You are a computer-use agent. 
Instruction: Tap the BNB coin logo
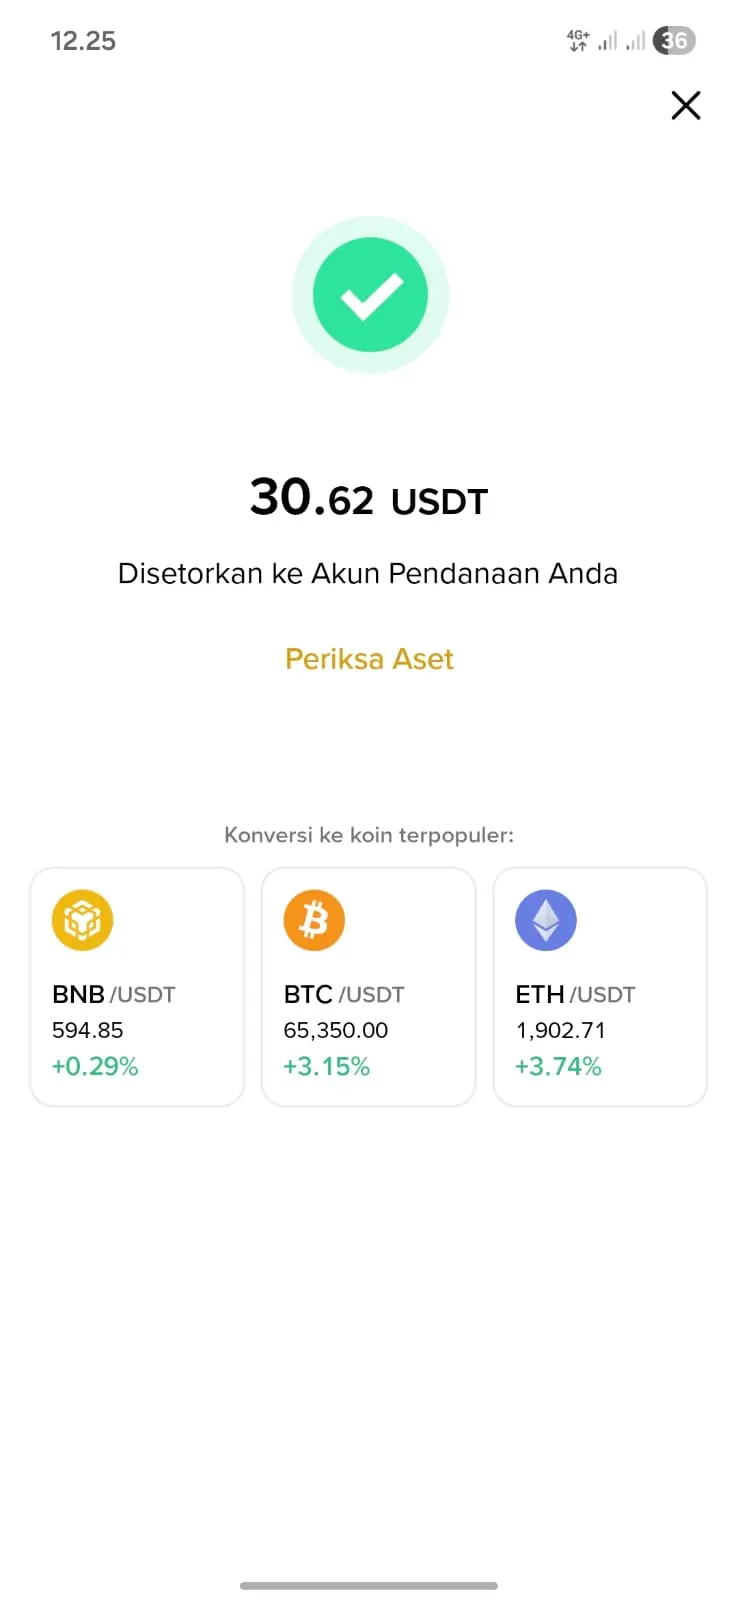(82, 920)
